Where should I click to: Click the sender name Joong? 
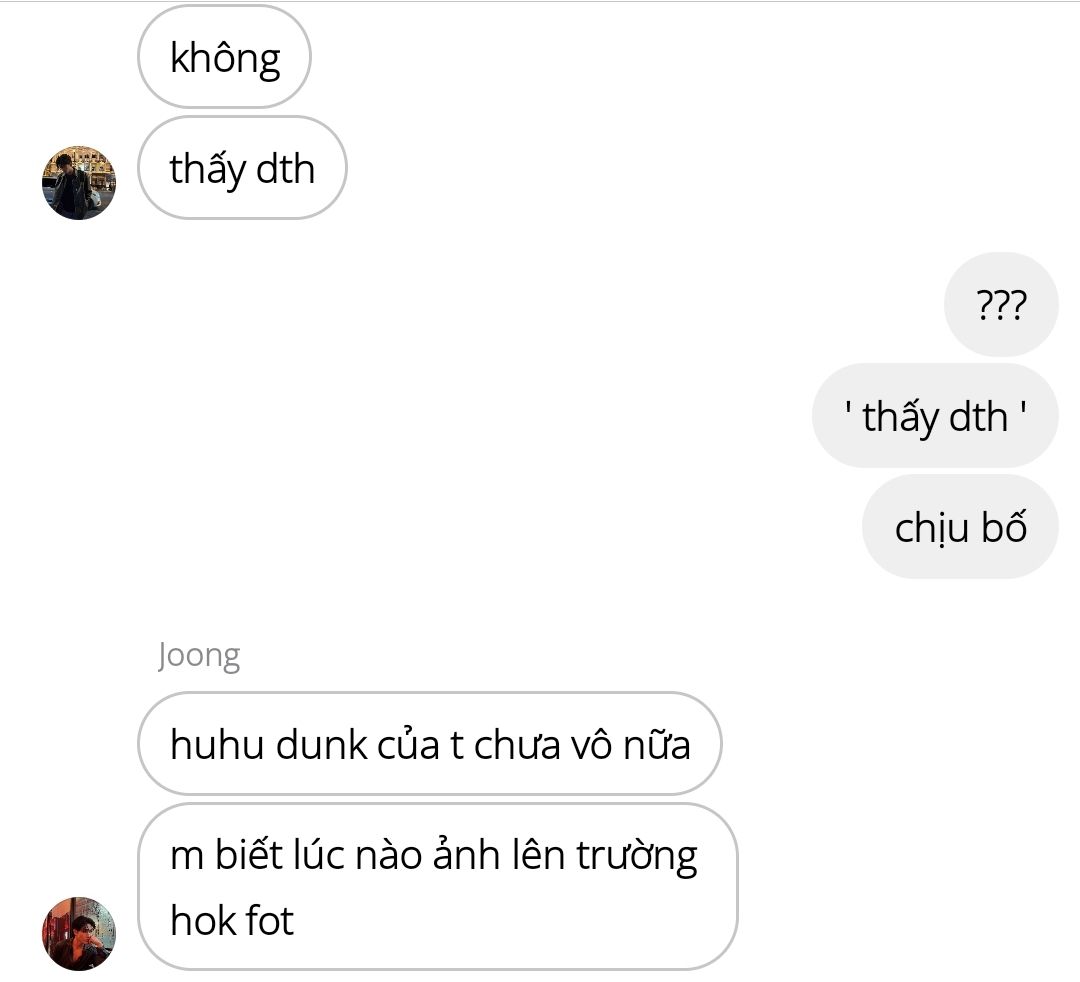[x=198, y=656]
